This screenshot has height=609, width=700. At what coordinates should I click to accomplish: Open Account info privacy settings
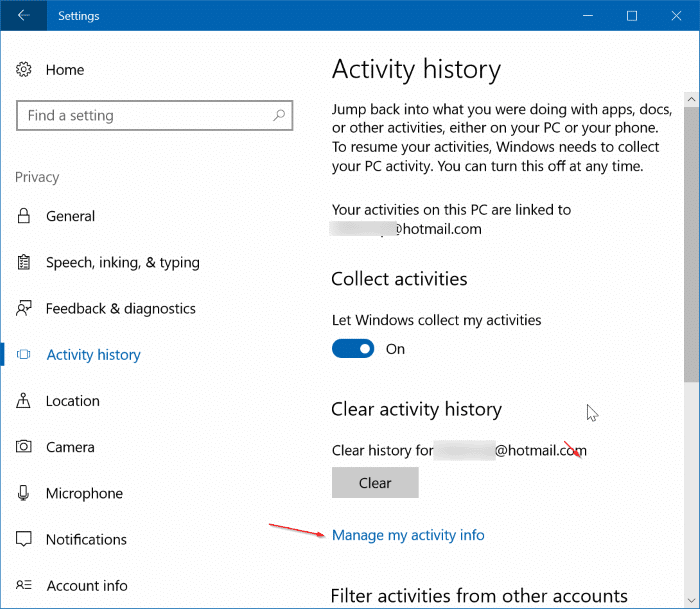click(x=87, y=585)
